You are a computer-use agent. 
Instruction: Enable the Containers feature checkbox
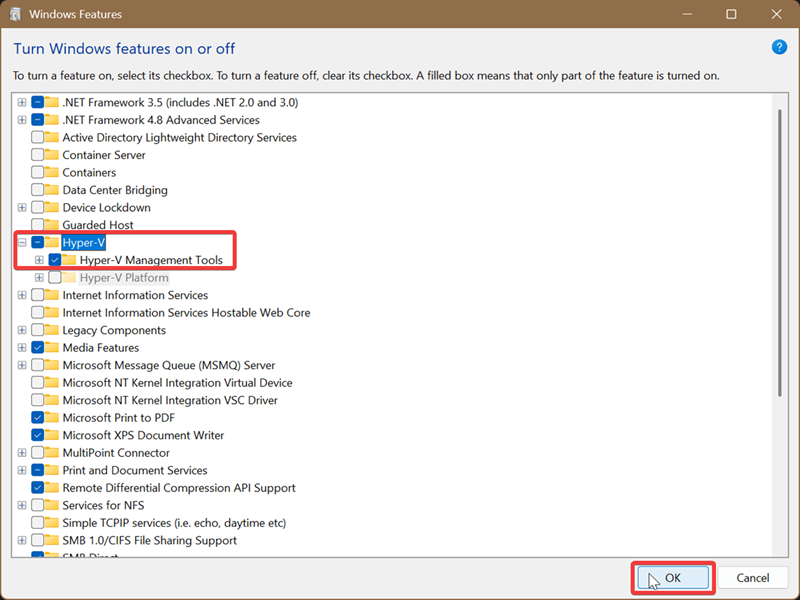pos(37,172)
